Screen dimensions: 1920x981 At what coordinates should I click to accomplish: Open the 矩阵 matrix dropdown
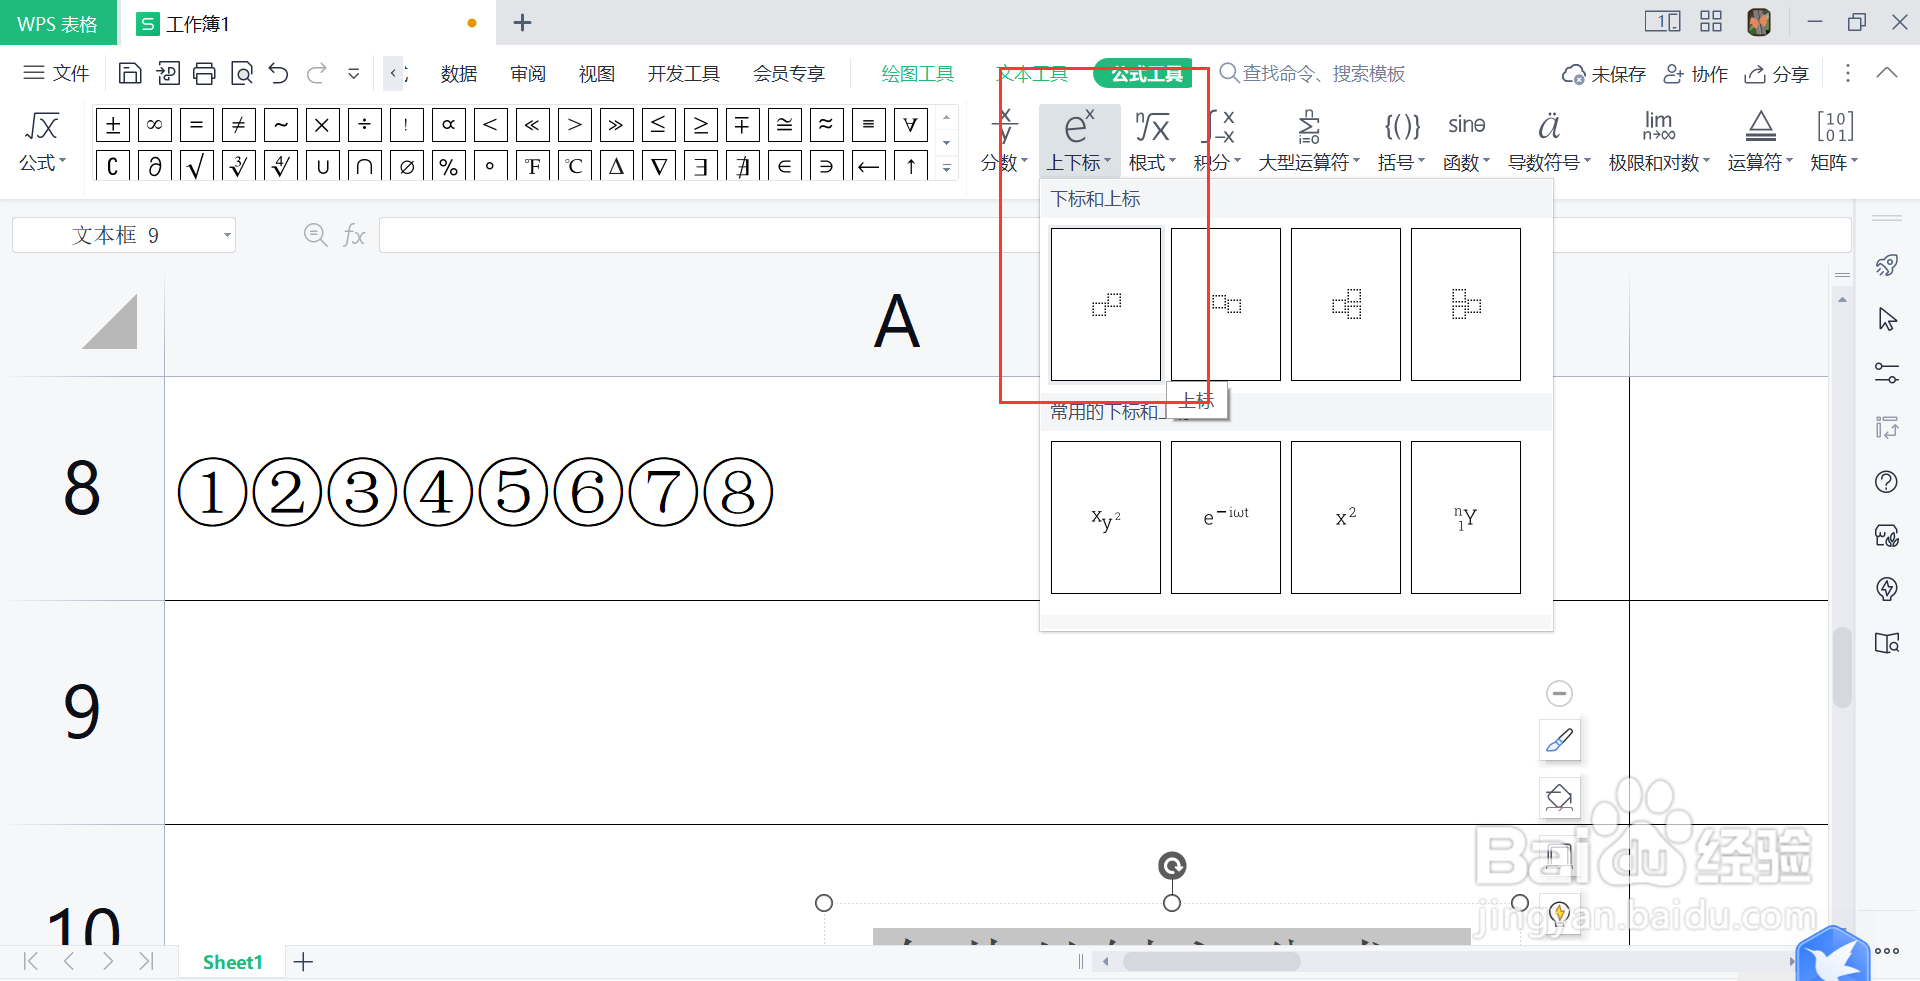click(x=1834, y=140)
